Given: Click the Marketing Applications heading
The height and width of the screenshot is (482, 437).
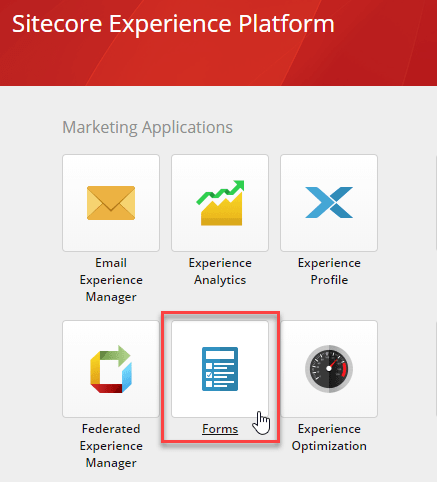Looking at the screenshot, I should 147,127.
